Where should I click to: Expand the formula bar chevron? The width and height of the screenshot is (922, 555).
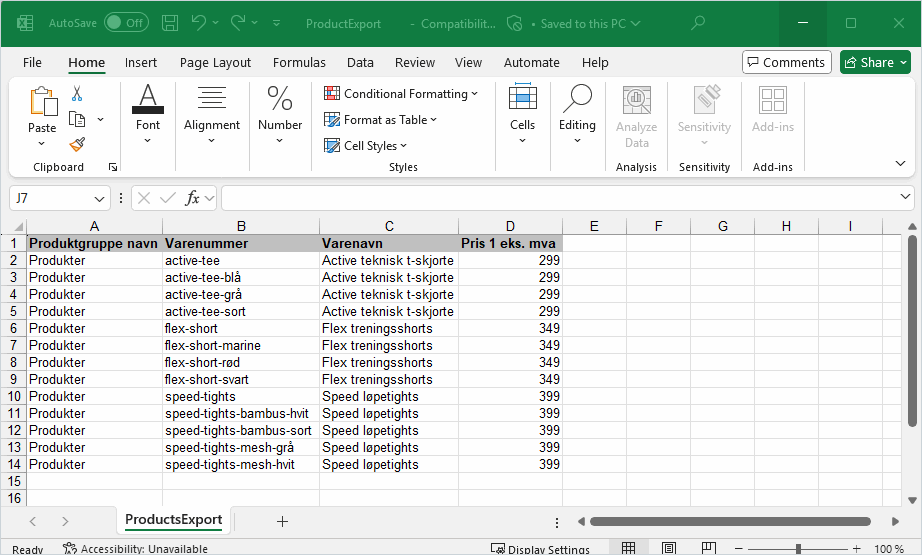905,197
